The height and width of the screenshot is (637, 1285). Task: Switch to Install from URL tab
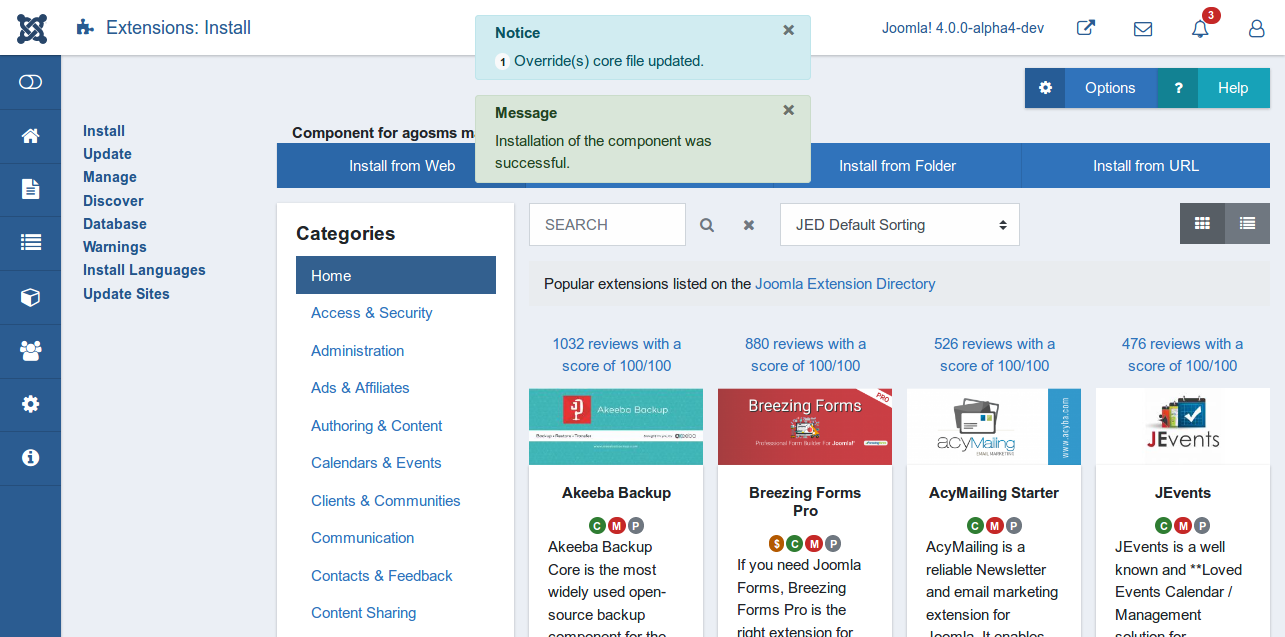[1146, 166]
